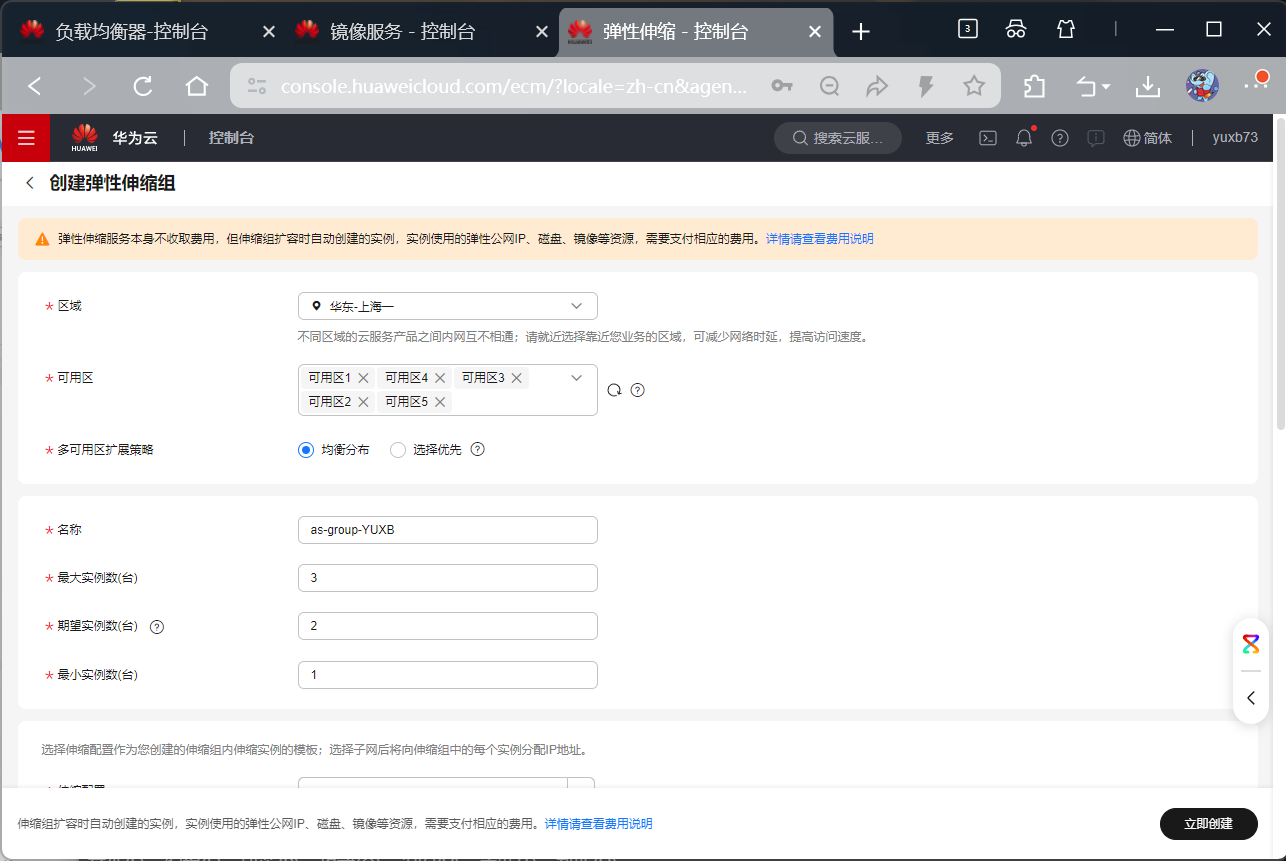Show help tip for 选择优先 strategy
1286x861 pixels.
[478, 450]
